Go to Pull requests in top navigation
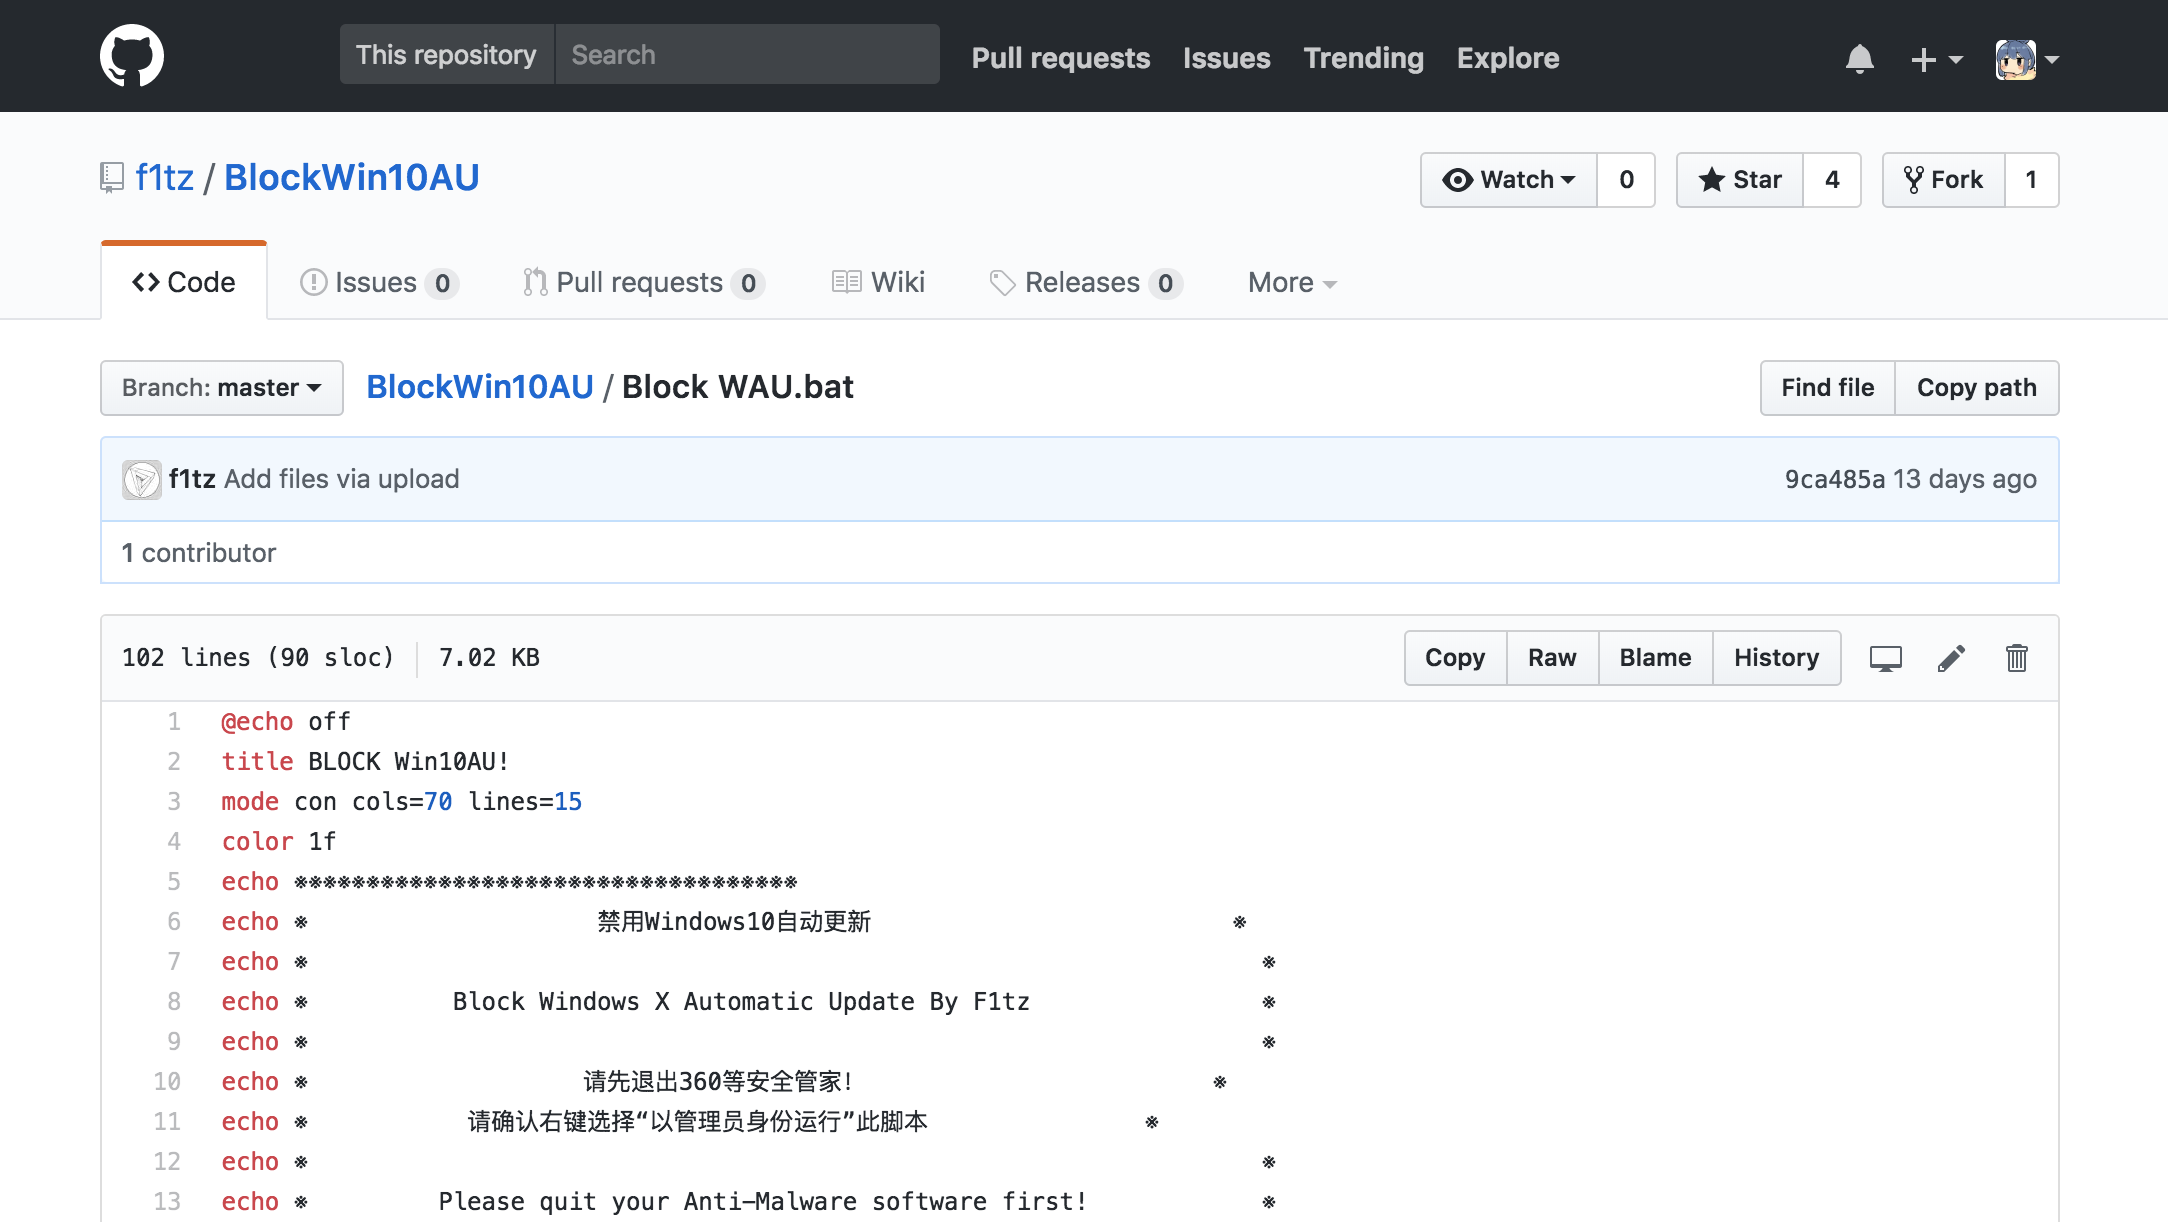 [x=1061, y=58]
